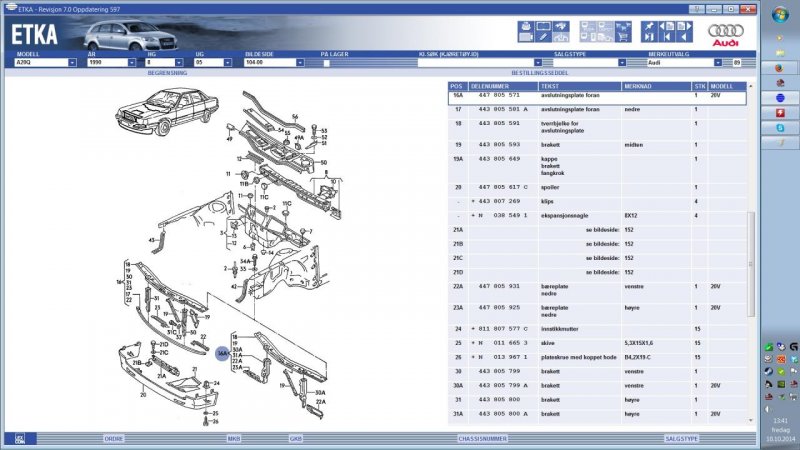Open the red Flash taskbar application
800x450 pixels.
tap(780, 113)
